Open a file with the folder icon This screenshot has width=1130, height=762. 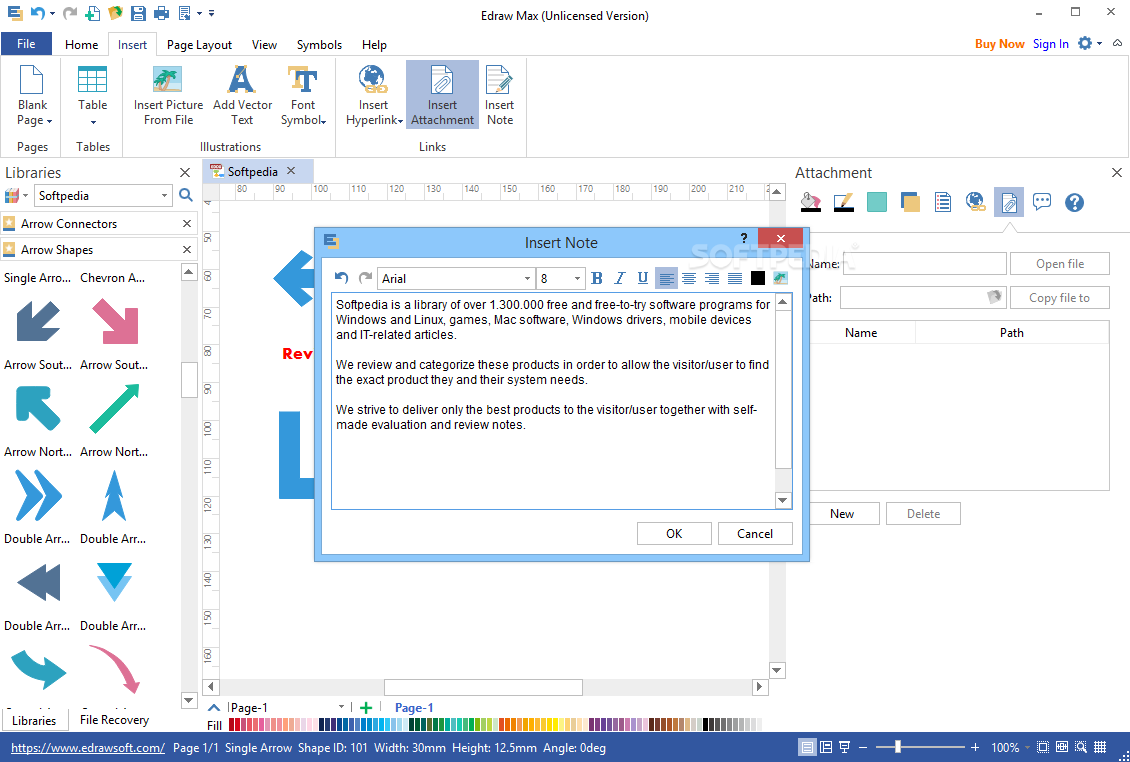pos(115,13)
